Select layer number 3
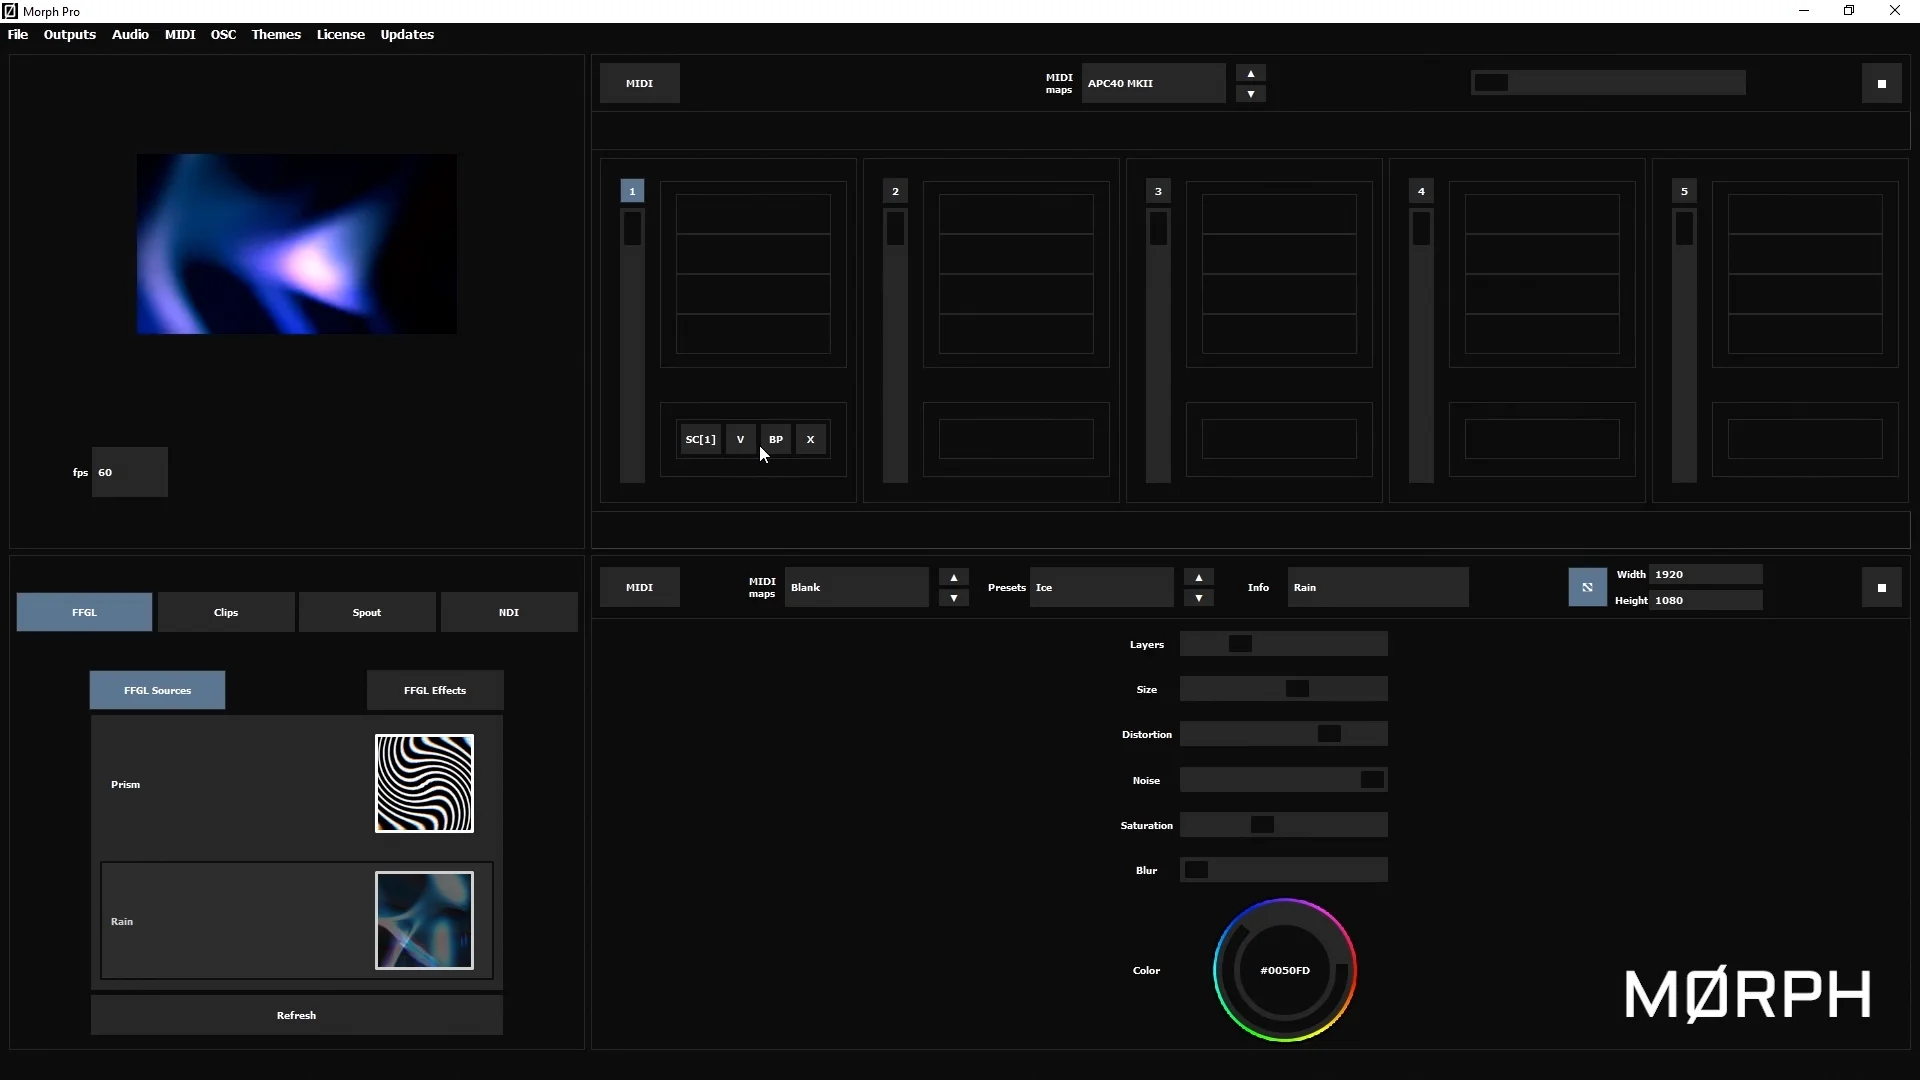 (1158, 191)
